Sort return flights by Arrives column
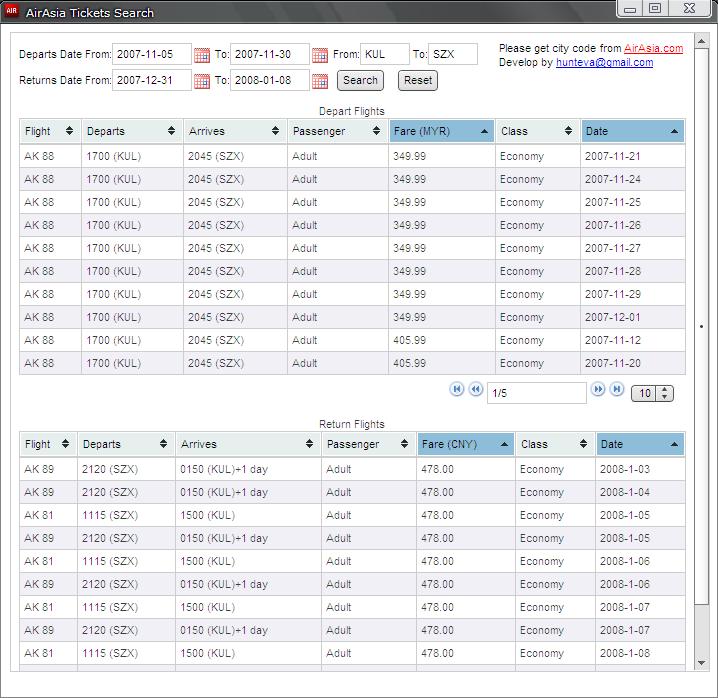 click(x=248, y=444)
